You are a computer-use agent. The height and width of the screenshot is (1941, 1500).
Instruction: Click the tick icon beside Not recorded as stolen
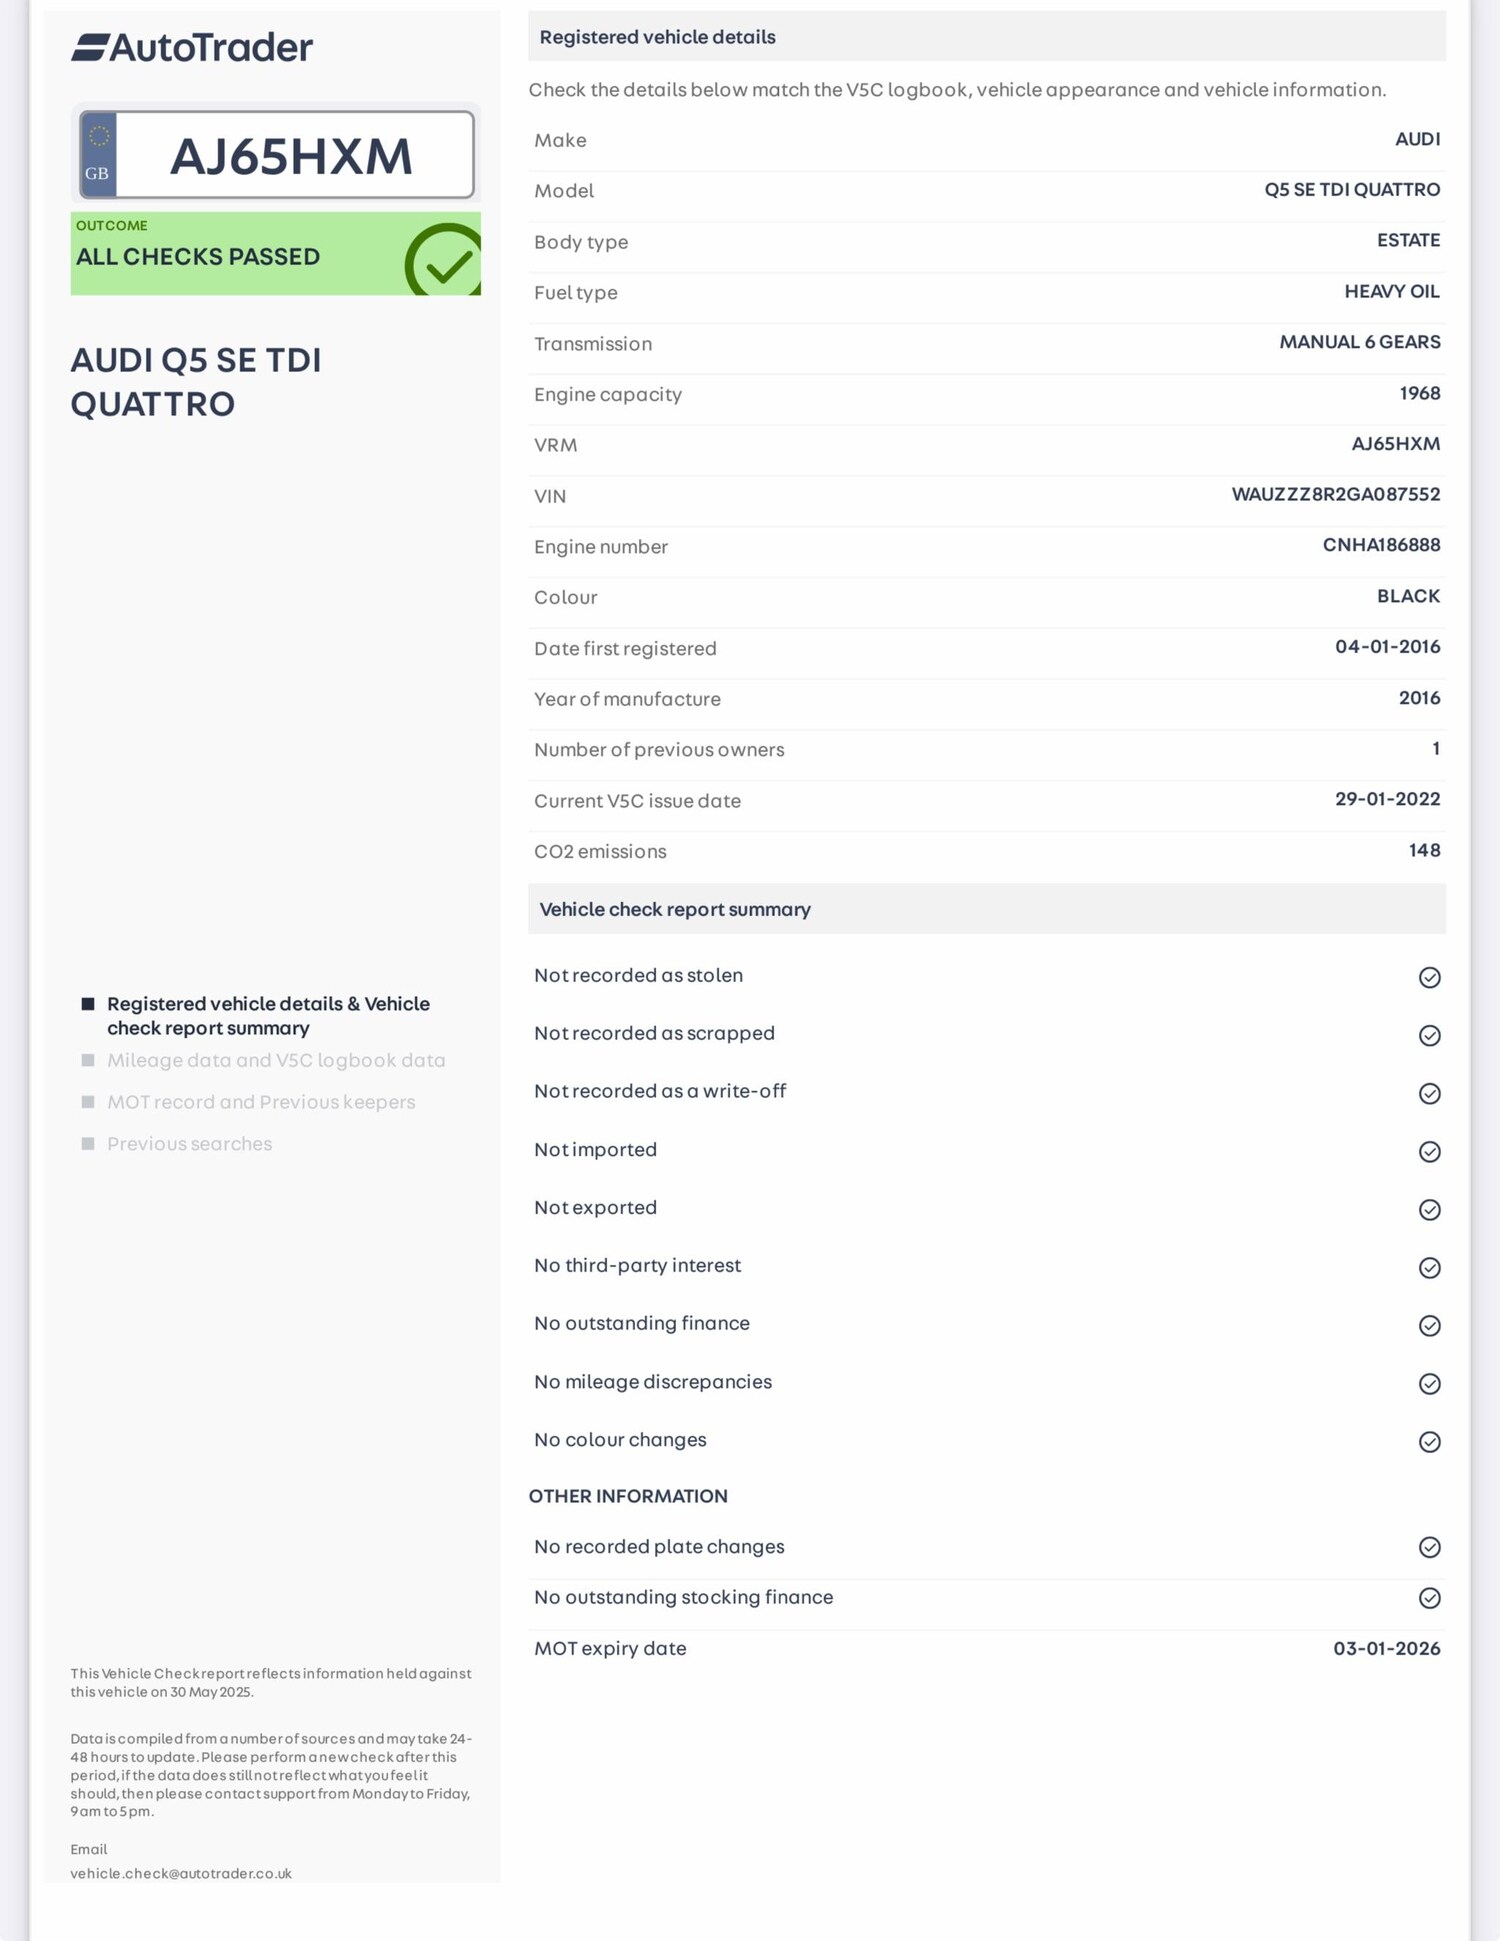tap(1429, 977)
